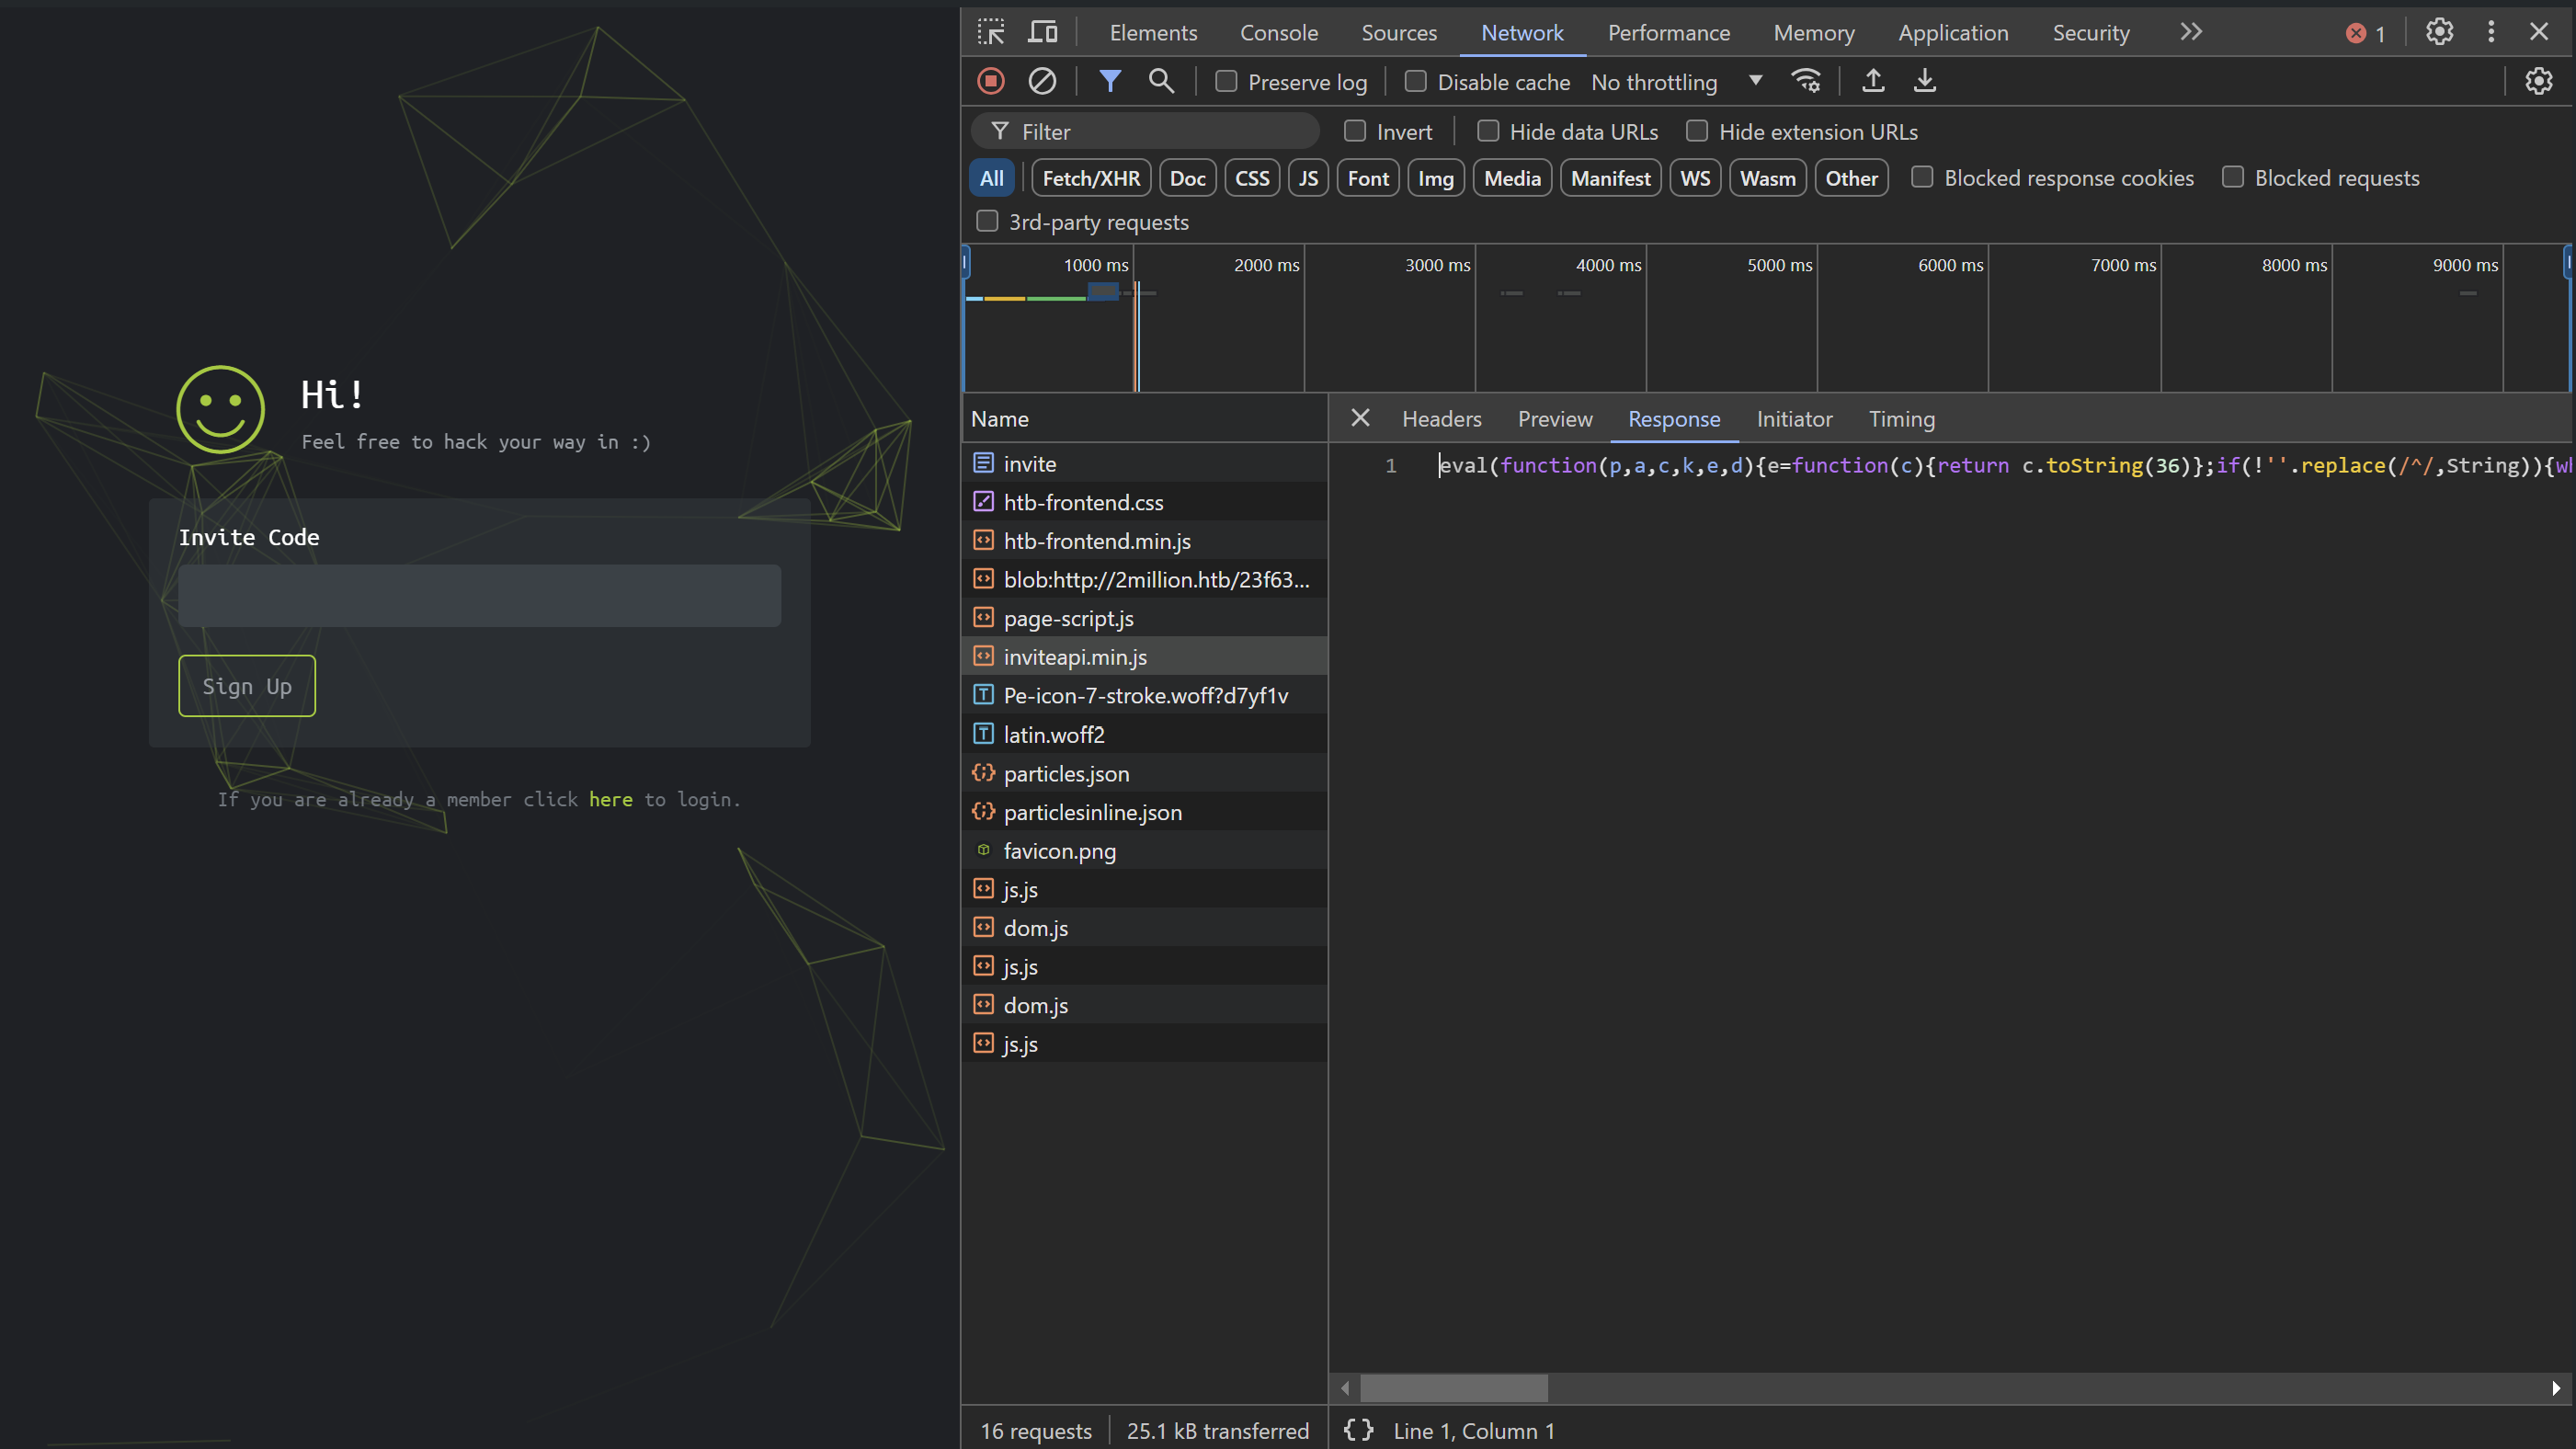2576x1449 pixels.
Task: Click the clear network log icon
Action: (1043, 82)
